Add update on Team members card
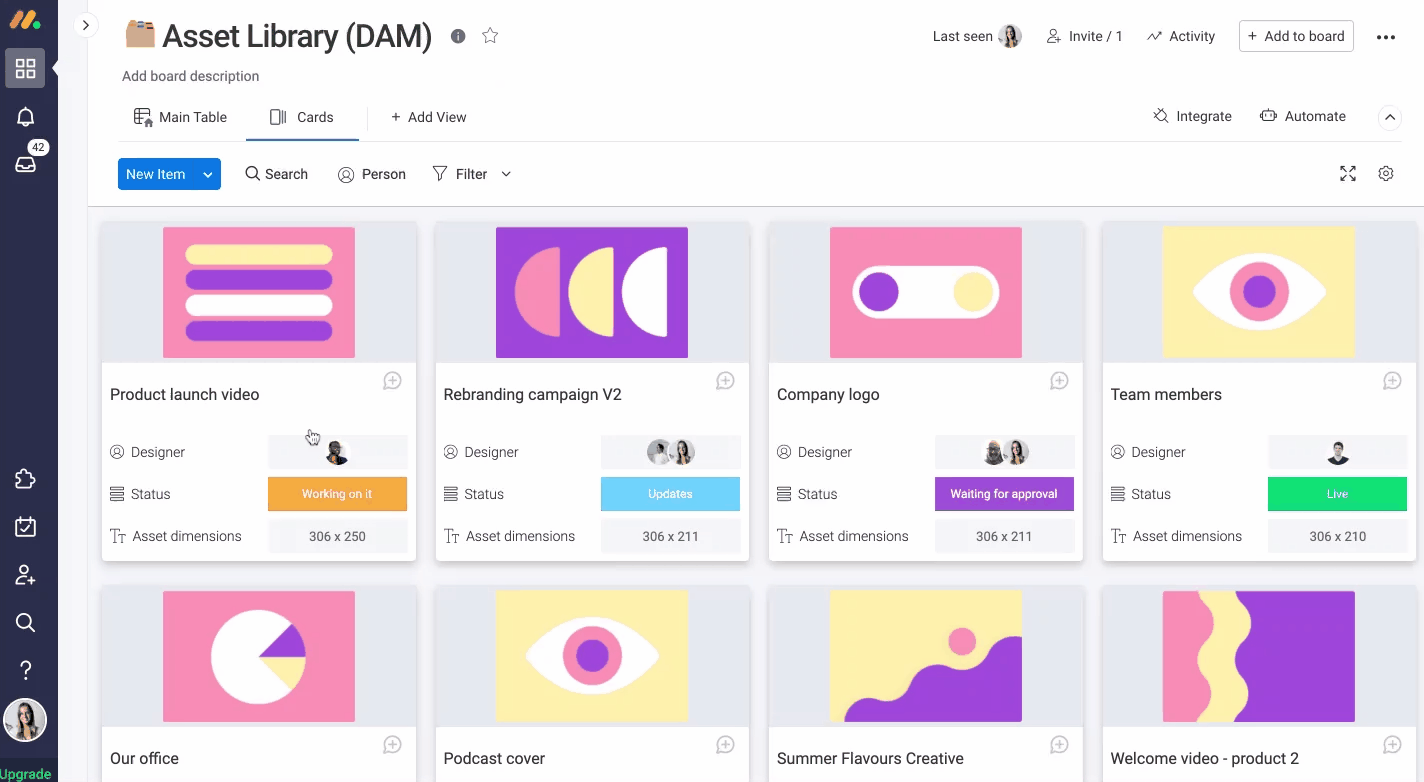The height and width of the screenshot is (782, 1424). tap(1392, 381)
